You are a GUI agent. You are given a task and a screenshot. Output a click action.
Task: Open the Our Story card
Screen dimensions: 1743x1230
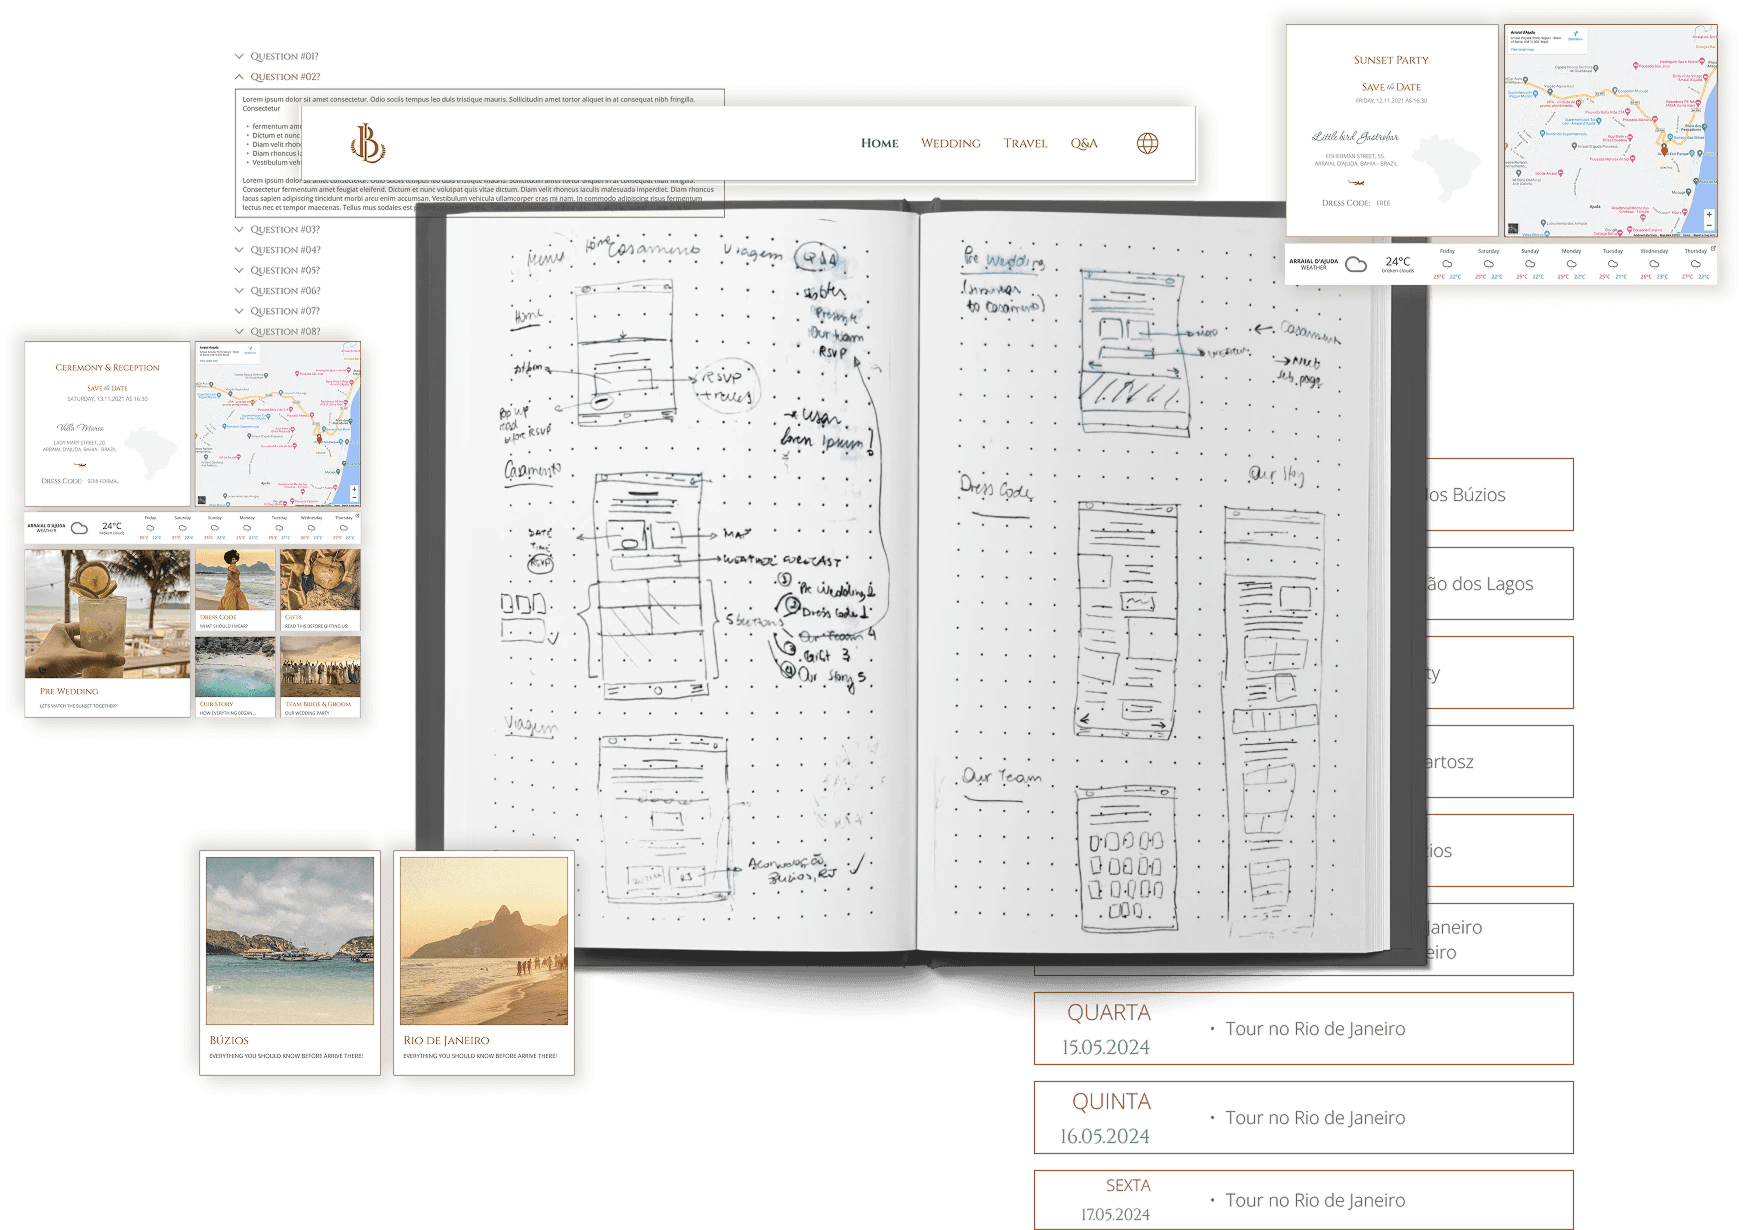pyautogui.click(x=235, y=677)
